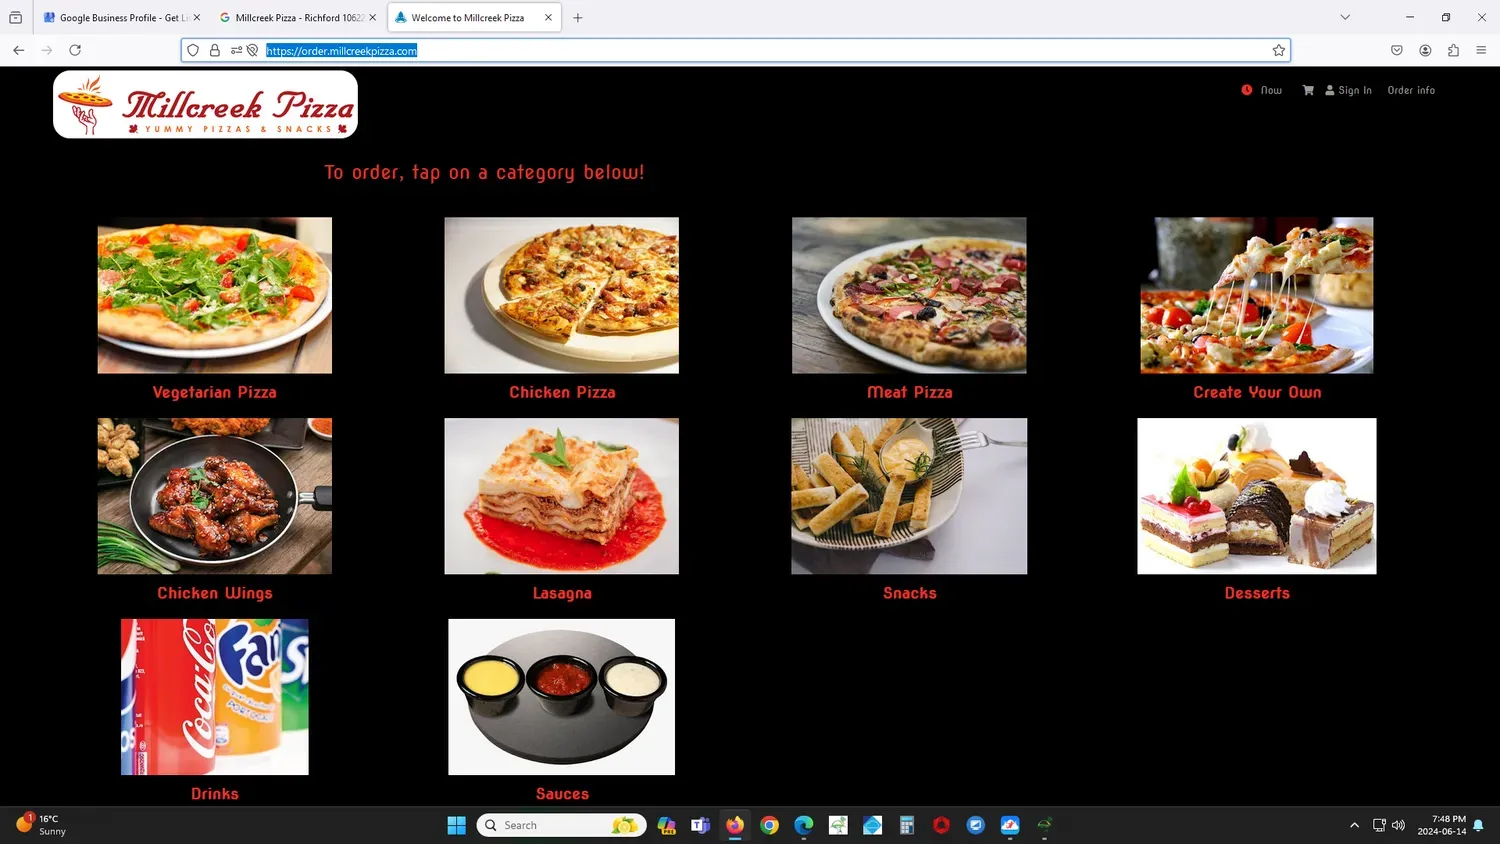Open the Order info link

(x=1411, y=90)
